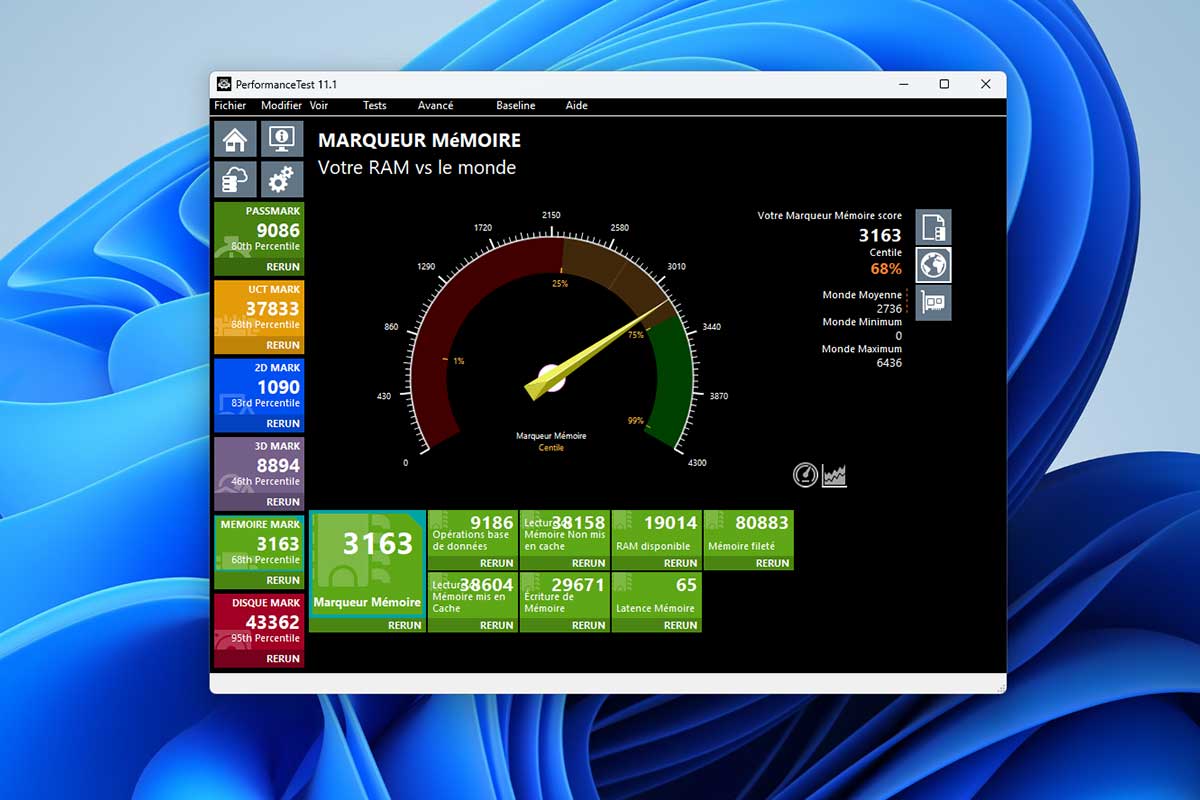Click the hardware card comparison icon
Image resolution: width=1200 pixels, height=800 pixels.
point(933,302)
